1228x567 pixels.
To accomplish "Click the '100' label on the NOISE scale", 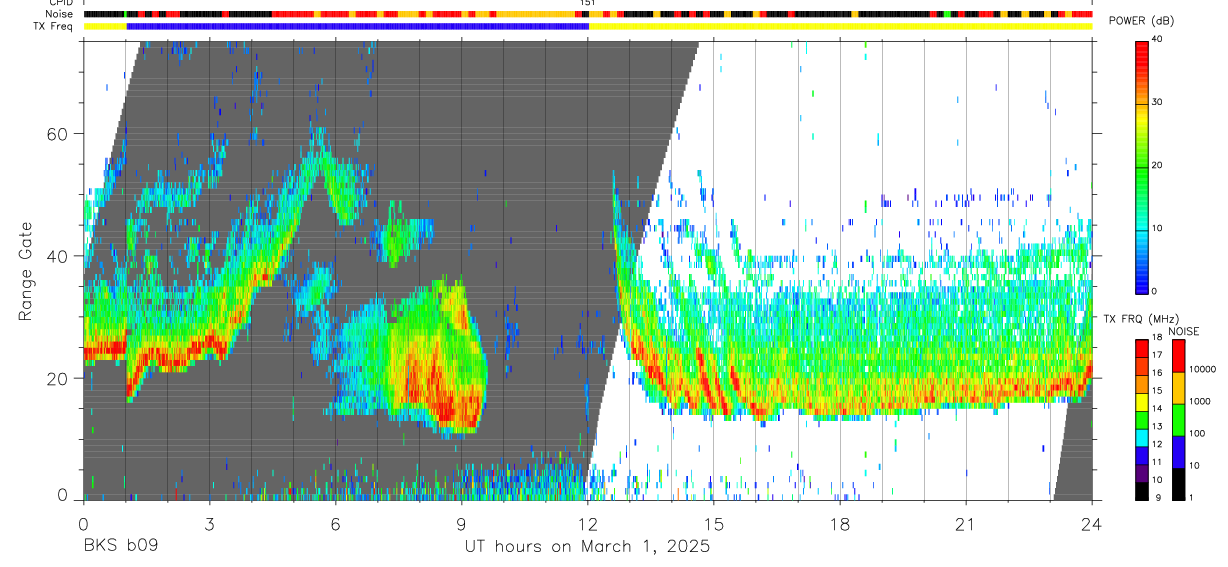I will [x=1198, y=433].
